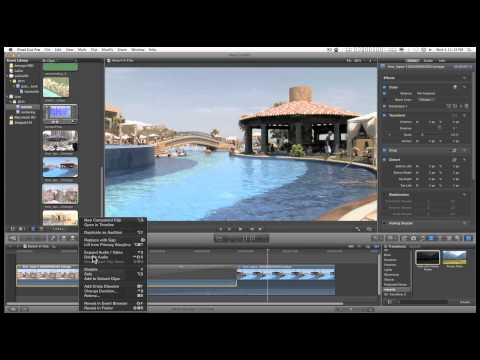
Task: Choose Lift from Primary Storyline
Action: (x=113, y=245)
